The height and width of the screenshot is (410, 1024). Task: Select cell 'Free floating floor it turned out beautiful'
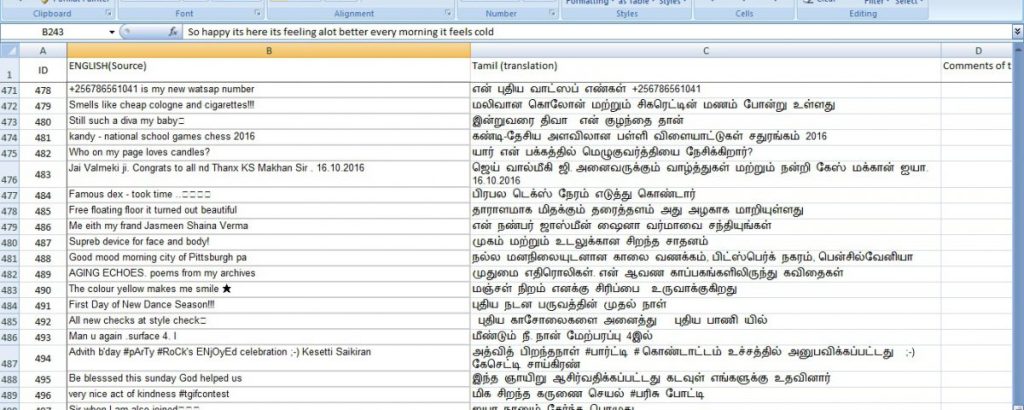pos(268,210)
